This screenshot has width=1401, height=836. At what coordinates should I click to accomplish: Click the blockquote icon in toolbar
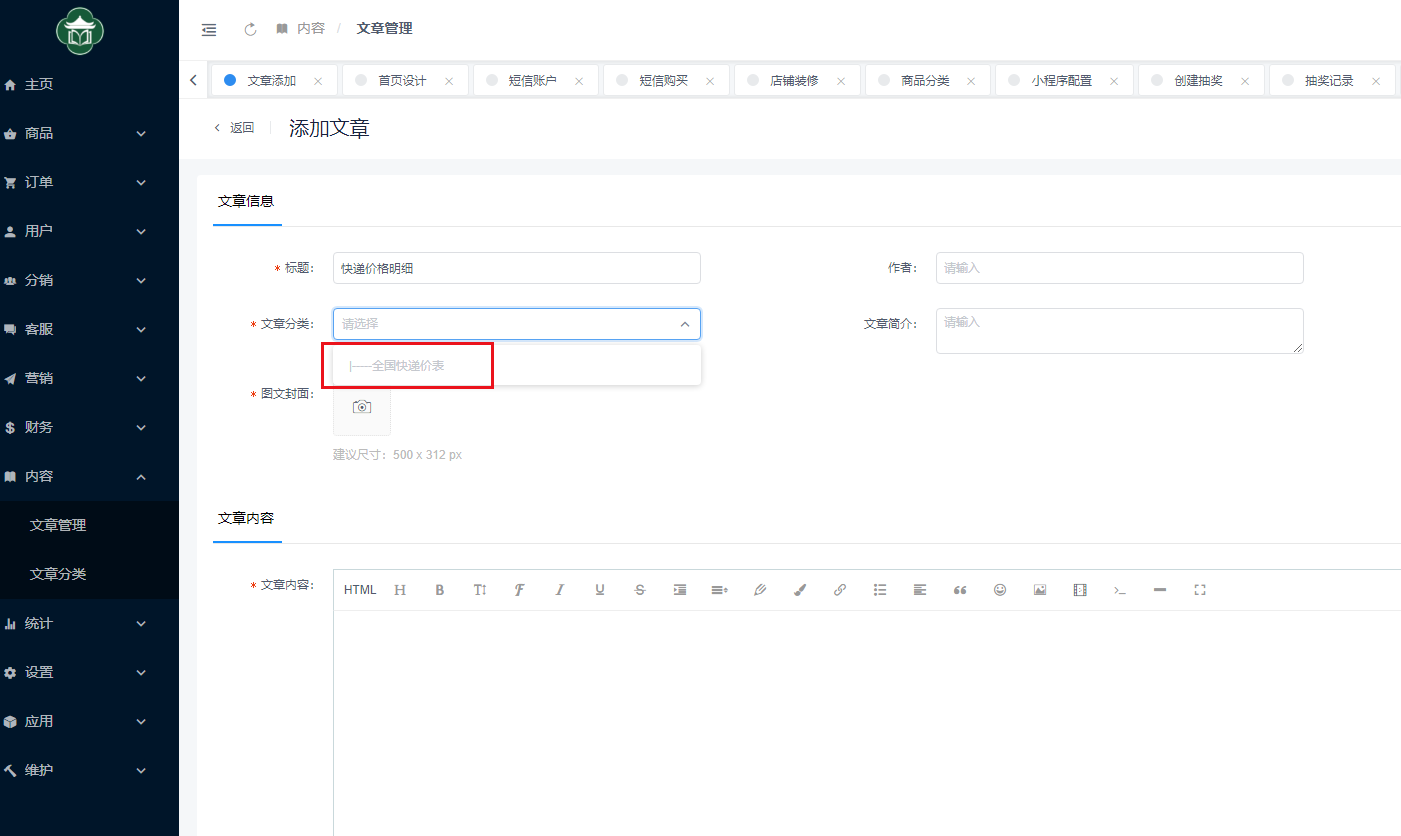tap(960, 590)
